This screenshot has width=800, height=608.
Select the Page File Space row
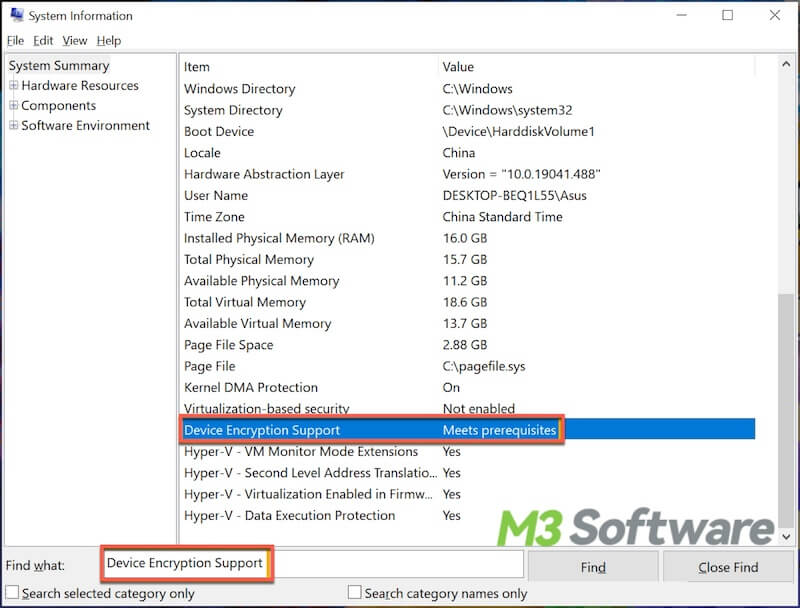(467, 345)
